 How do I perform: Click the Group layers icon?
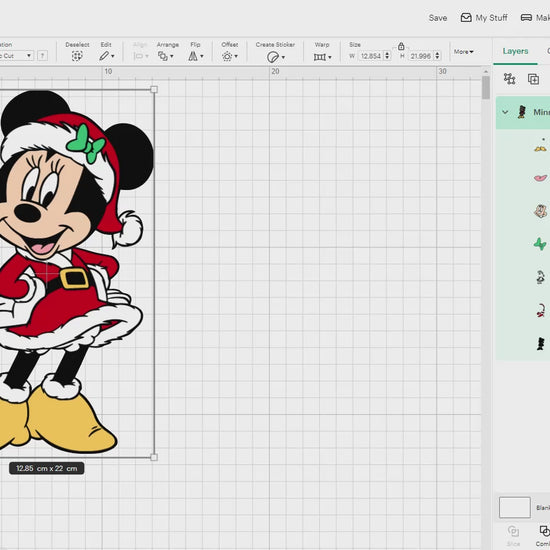(x=509, y=79)
